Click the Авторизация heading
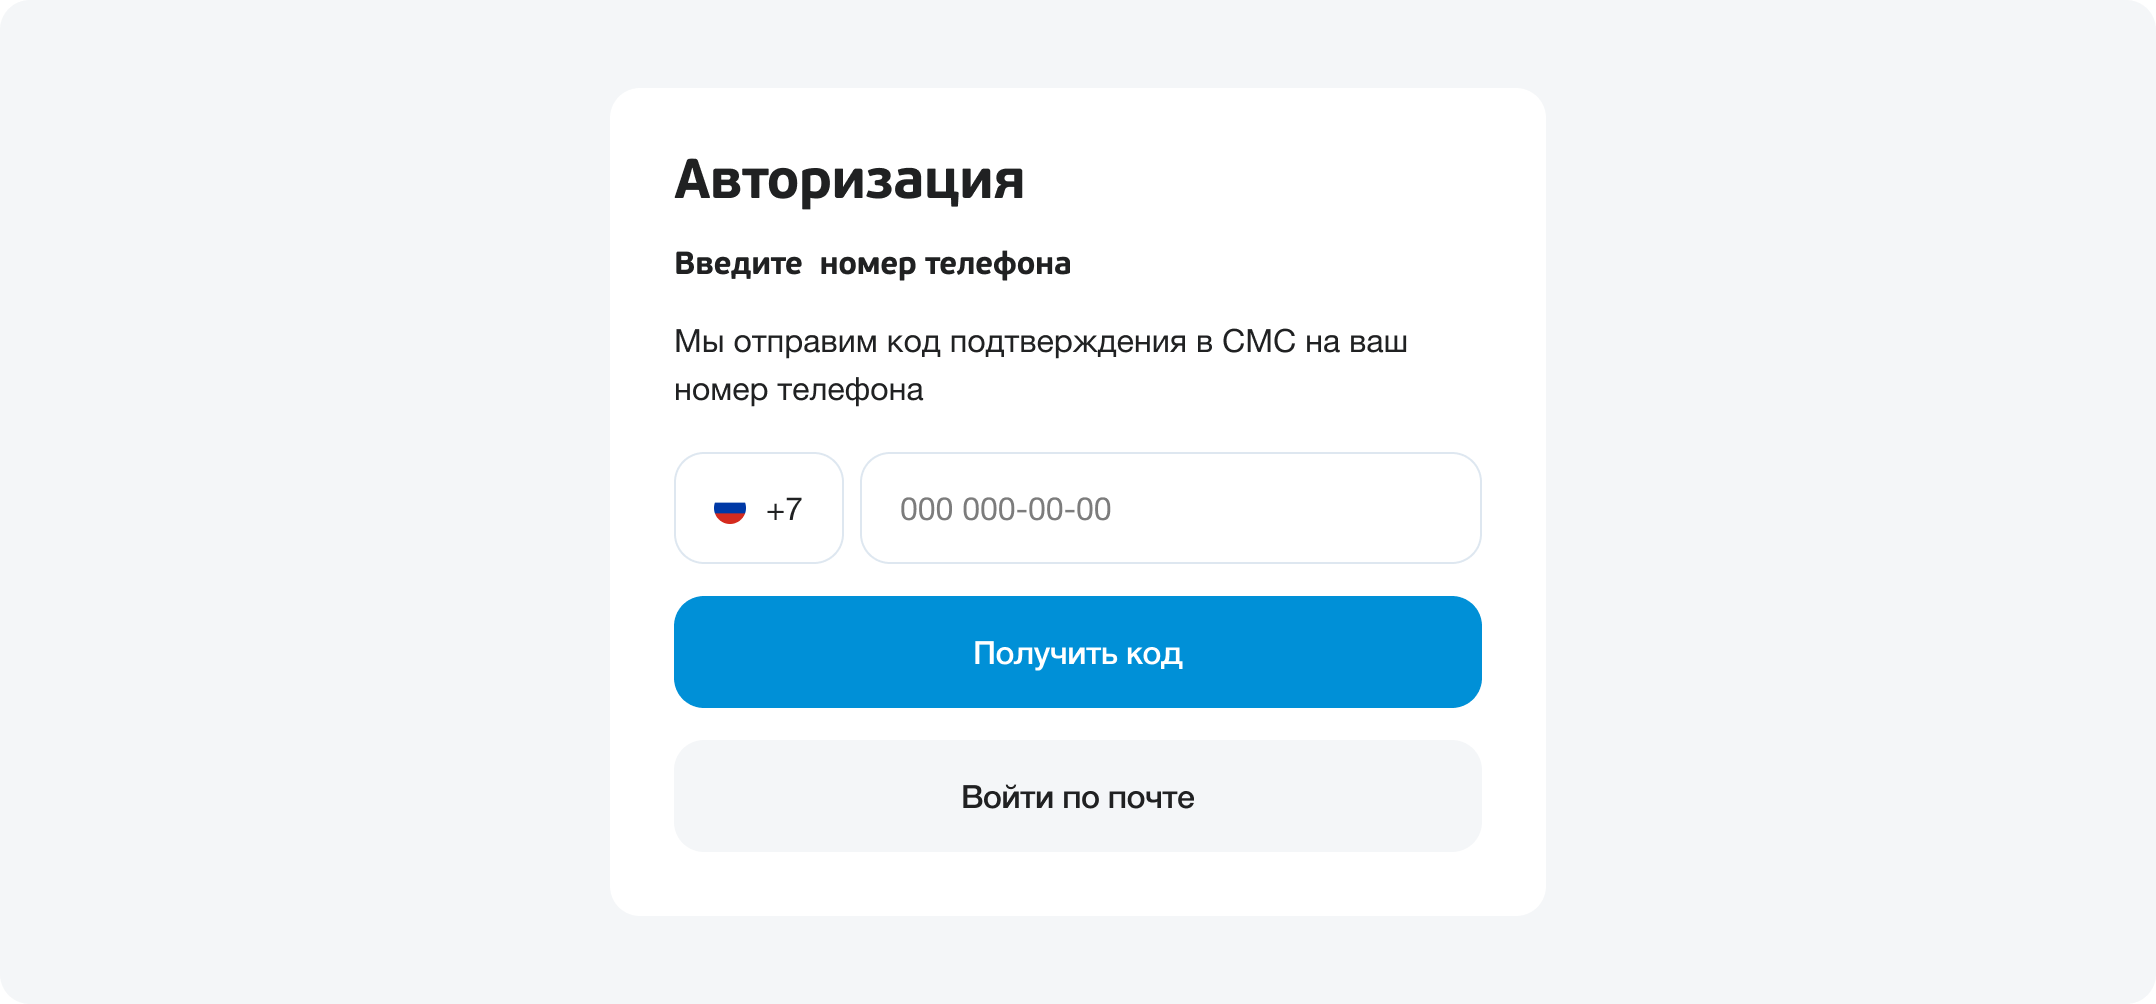This screenshot has height=1004, width=2156. [849, 180]
